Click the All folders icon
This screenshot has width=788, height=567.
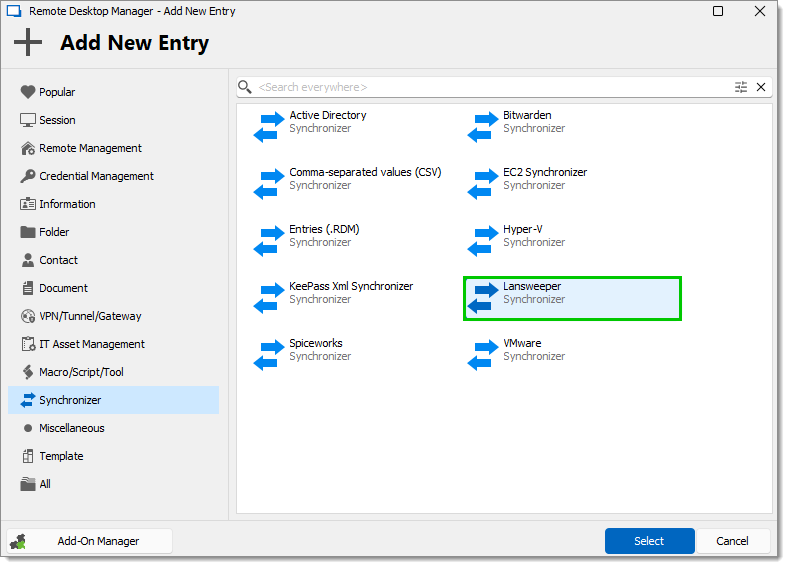pos(28,484)
